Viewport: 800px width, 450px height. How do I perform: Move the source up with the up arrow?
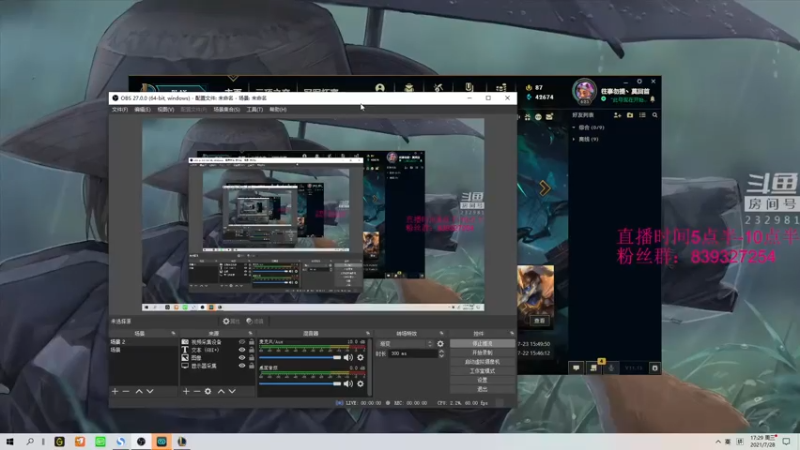click(x=221, y=391)
